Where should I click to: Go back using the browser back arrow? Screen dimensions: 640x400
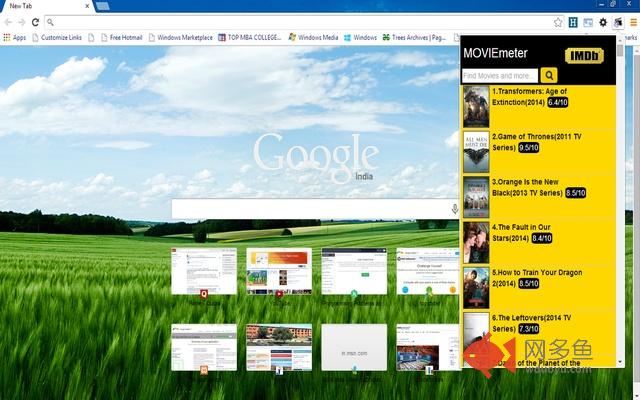[8, 22]
